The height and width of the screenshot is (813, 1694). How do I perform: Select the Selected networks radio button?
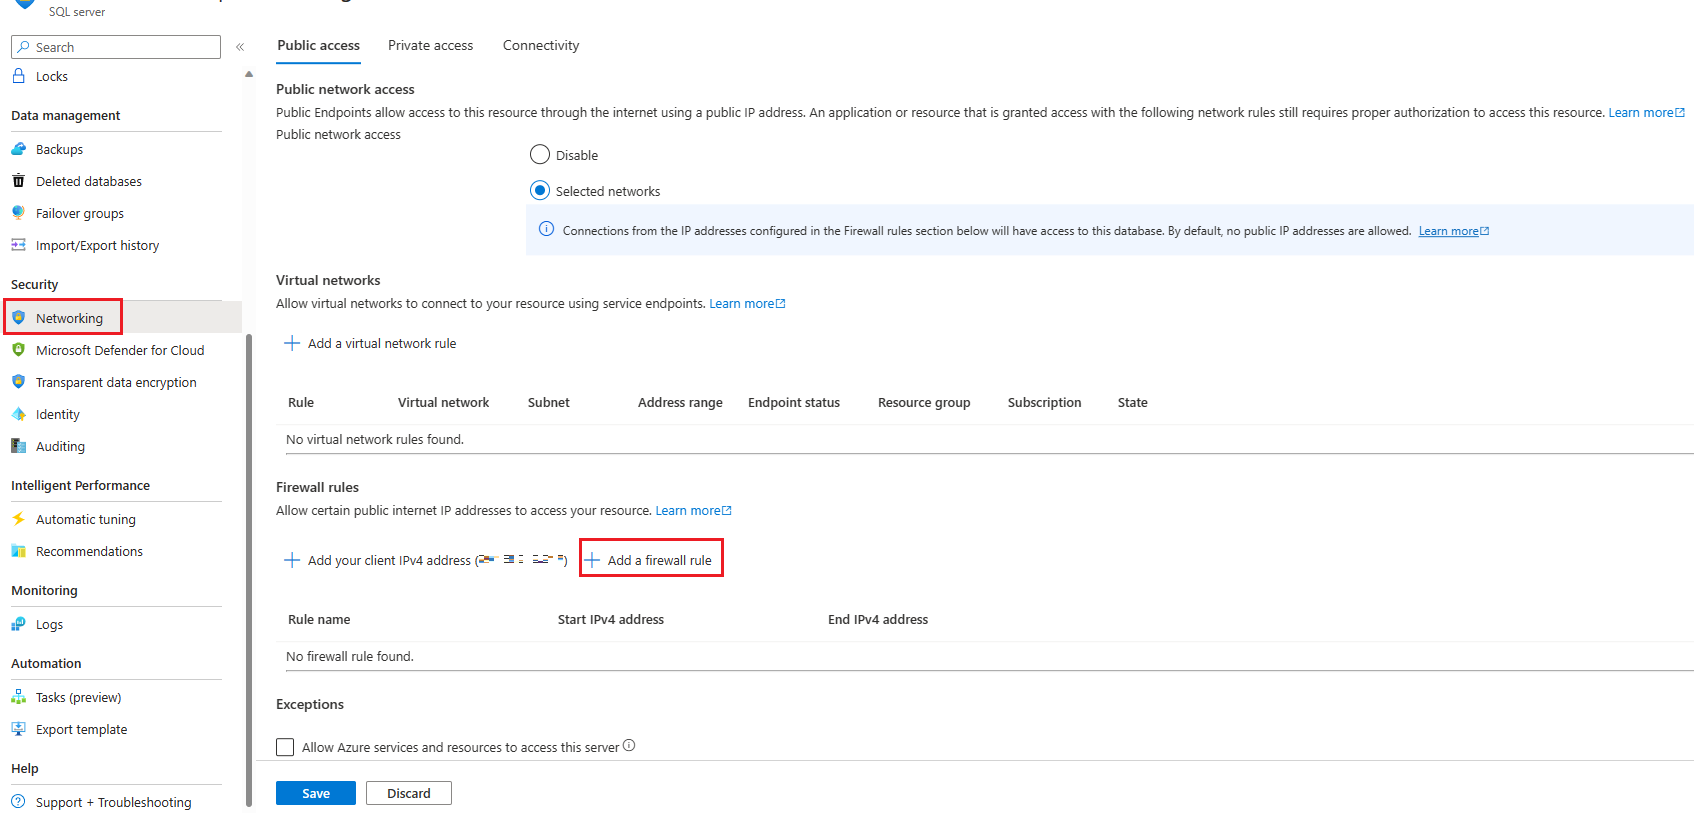(x=540, y=190)
